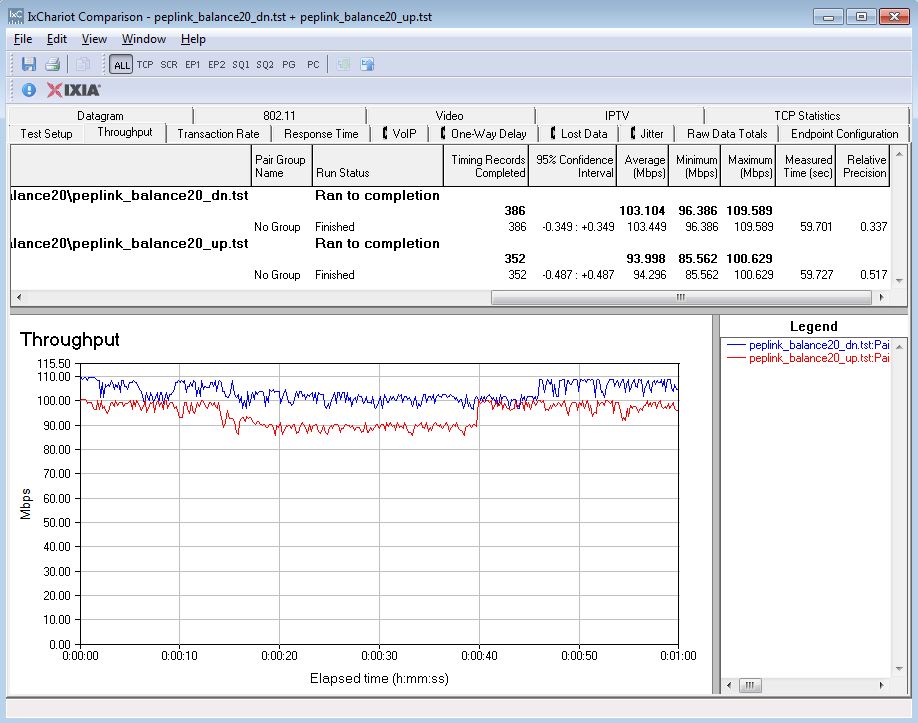Open the Raw Data Totals tab
Image resolution: width=918 pixels, height=723 pixels.
727,134
